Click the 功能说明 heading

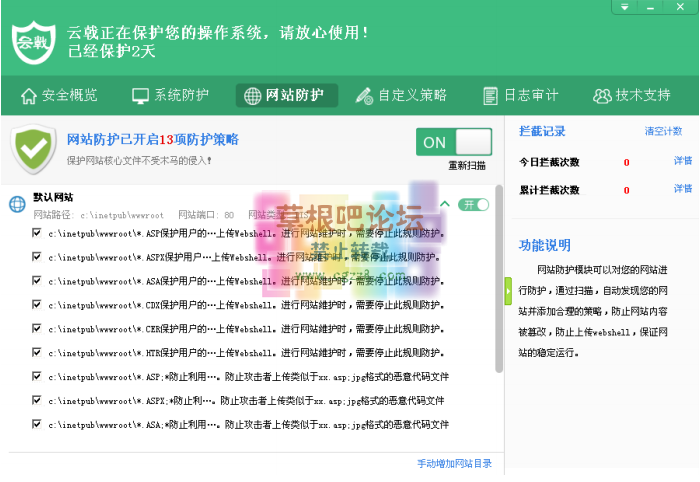click(x=545, y=245)
